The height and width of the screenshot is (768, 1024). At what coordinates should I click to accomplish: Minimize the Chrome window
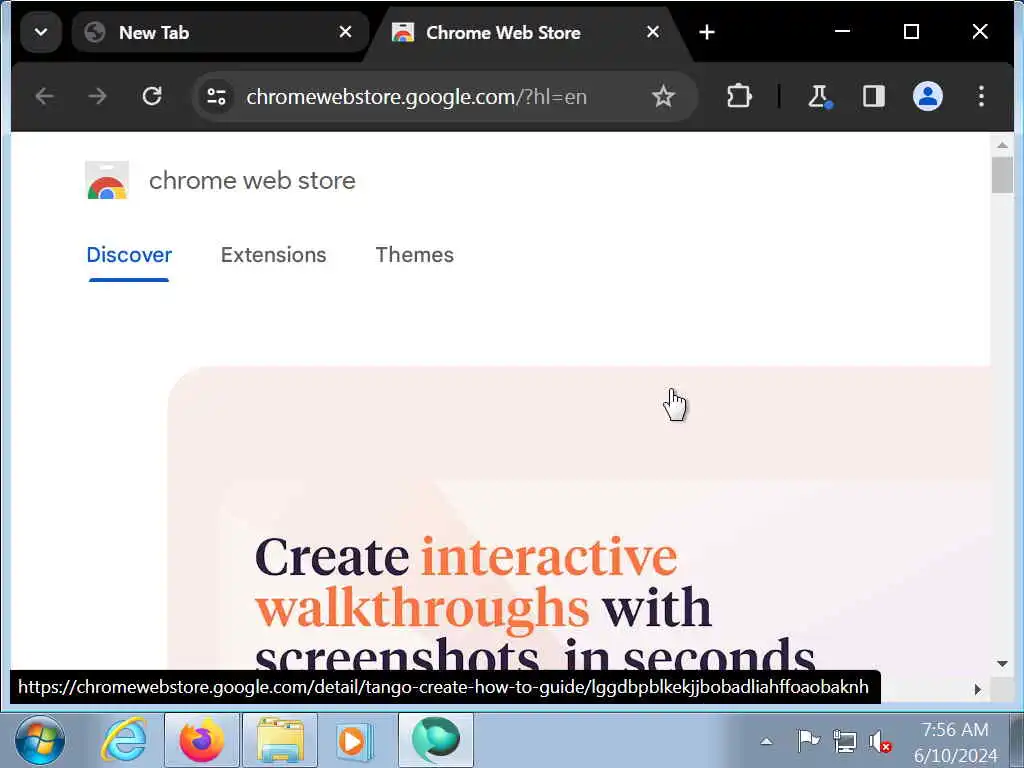(842, 31)
